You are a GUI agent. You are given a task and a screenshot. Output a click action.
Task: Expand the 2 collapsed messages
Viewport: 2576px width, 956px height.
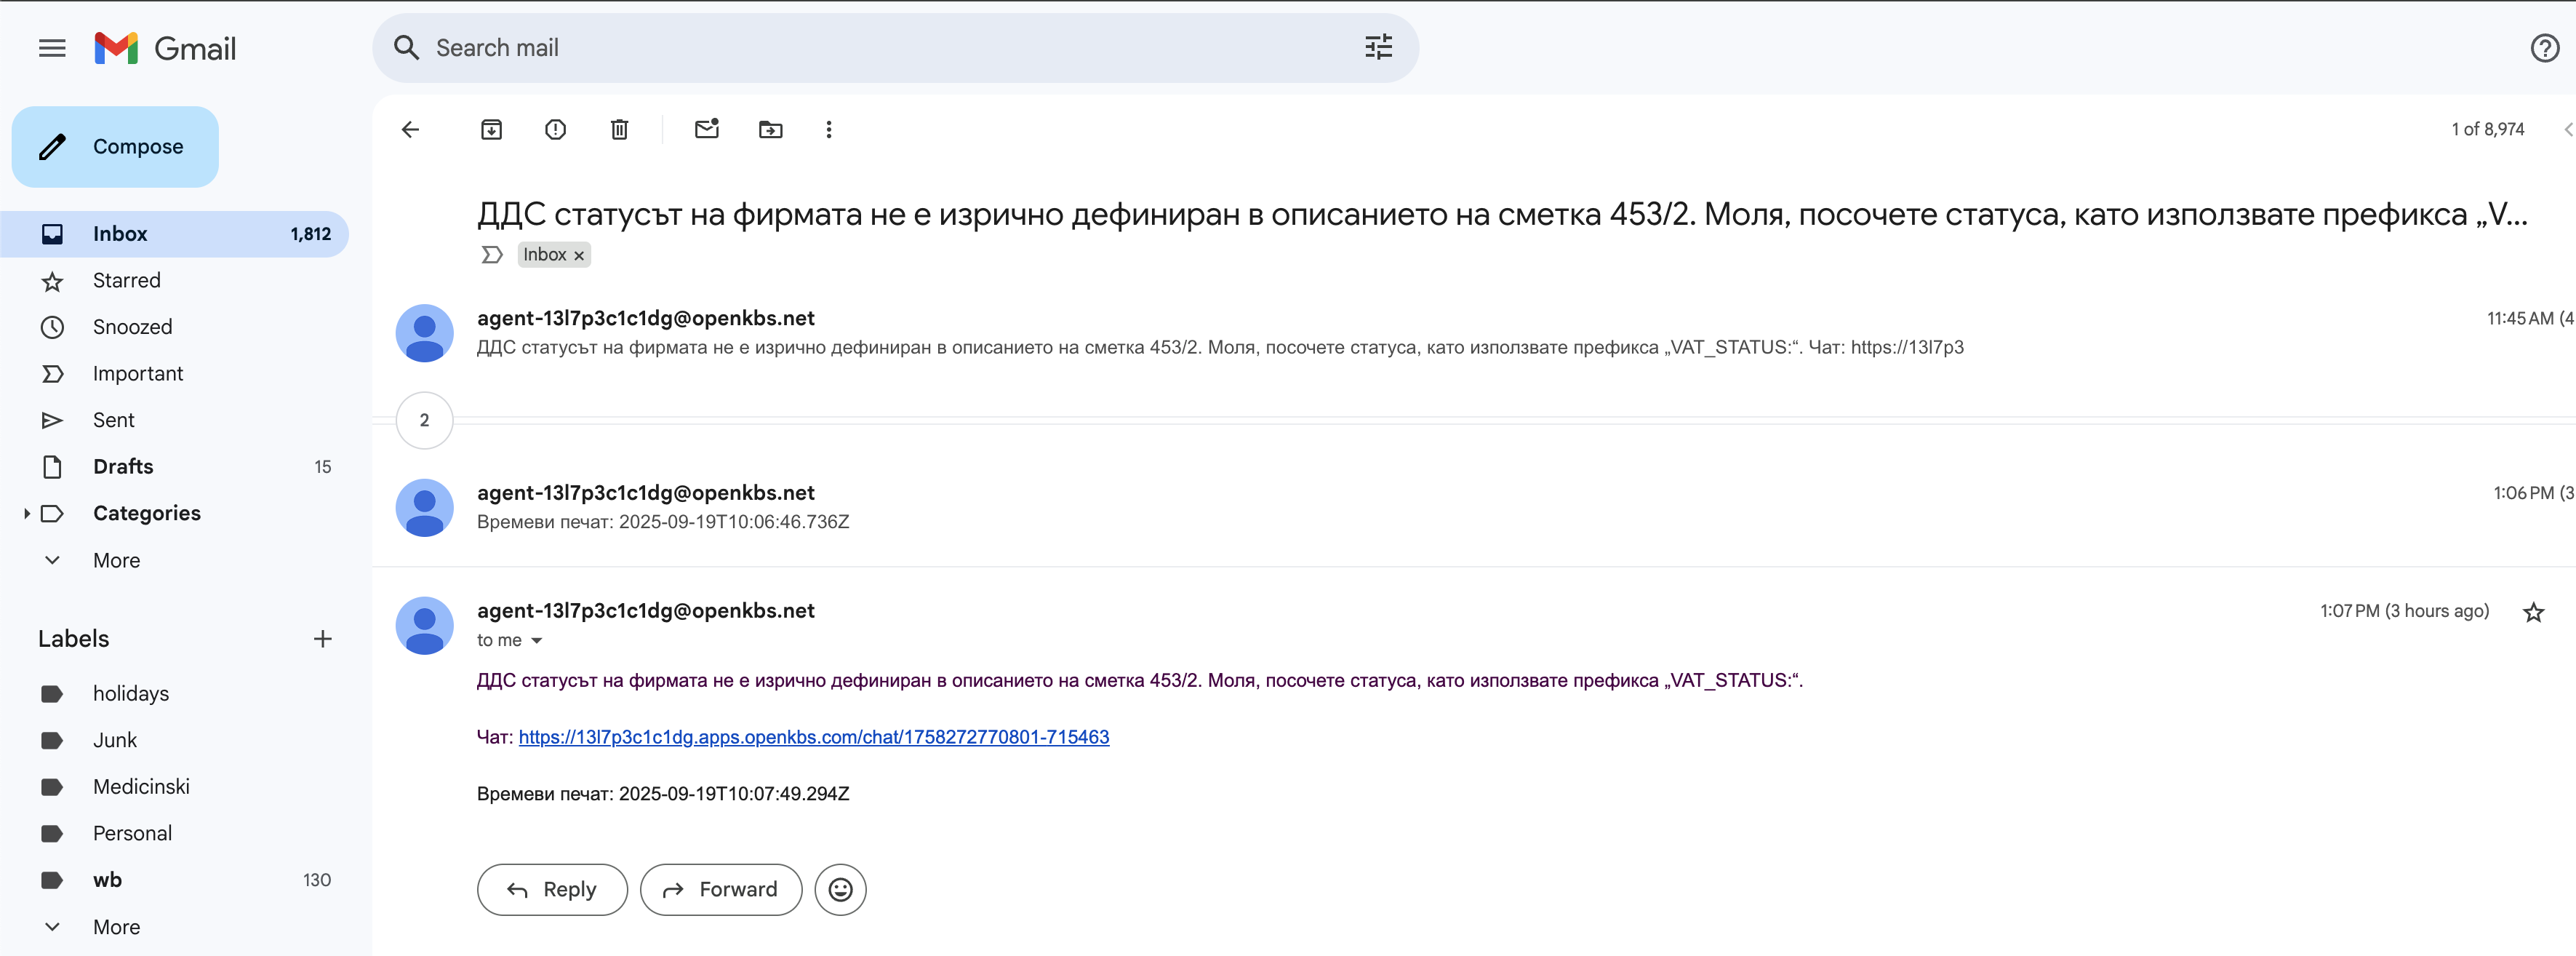coord(424,420)
